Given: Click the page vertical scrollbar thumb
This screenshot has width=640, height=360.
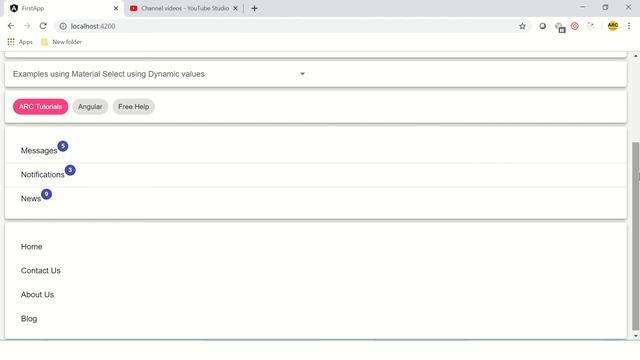Looking at the screenshot, I should (x=636, y=236).
